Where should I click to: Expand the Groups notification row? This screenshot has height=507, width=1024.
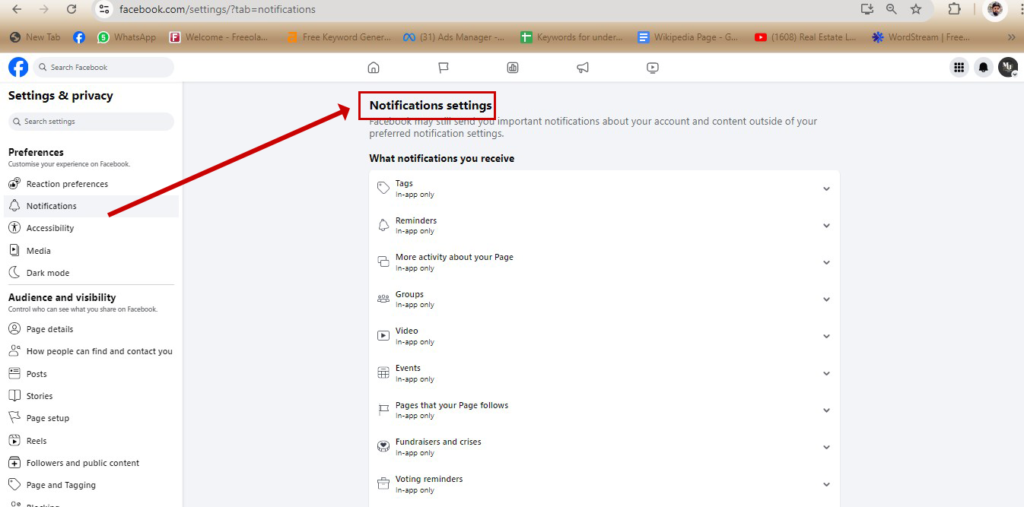point(604,299)
